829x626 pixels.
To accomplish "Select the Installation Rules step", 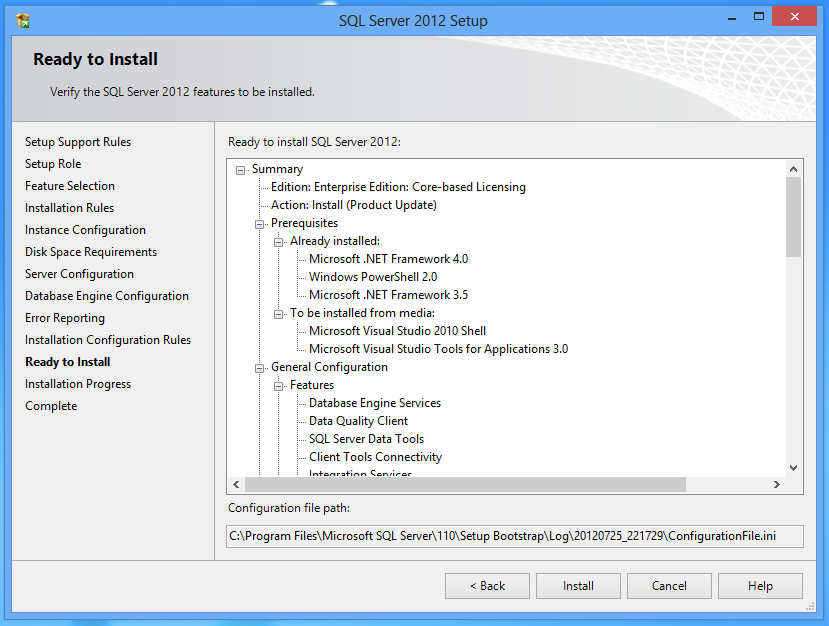I will tap(69, 208).
